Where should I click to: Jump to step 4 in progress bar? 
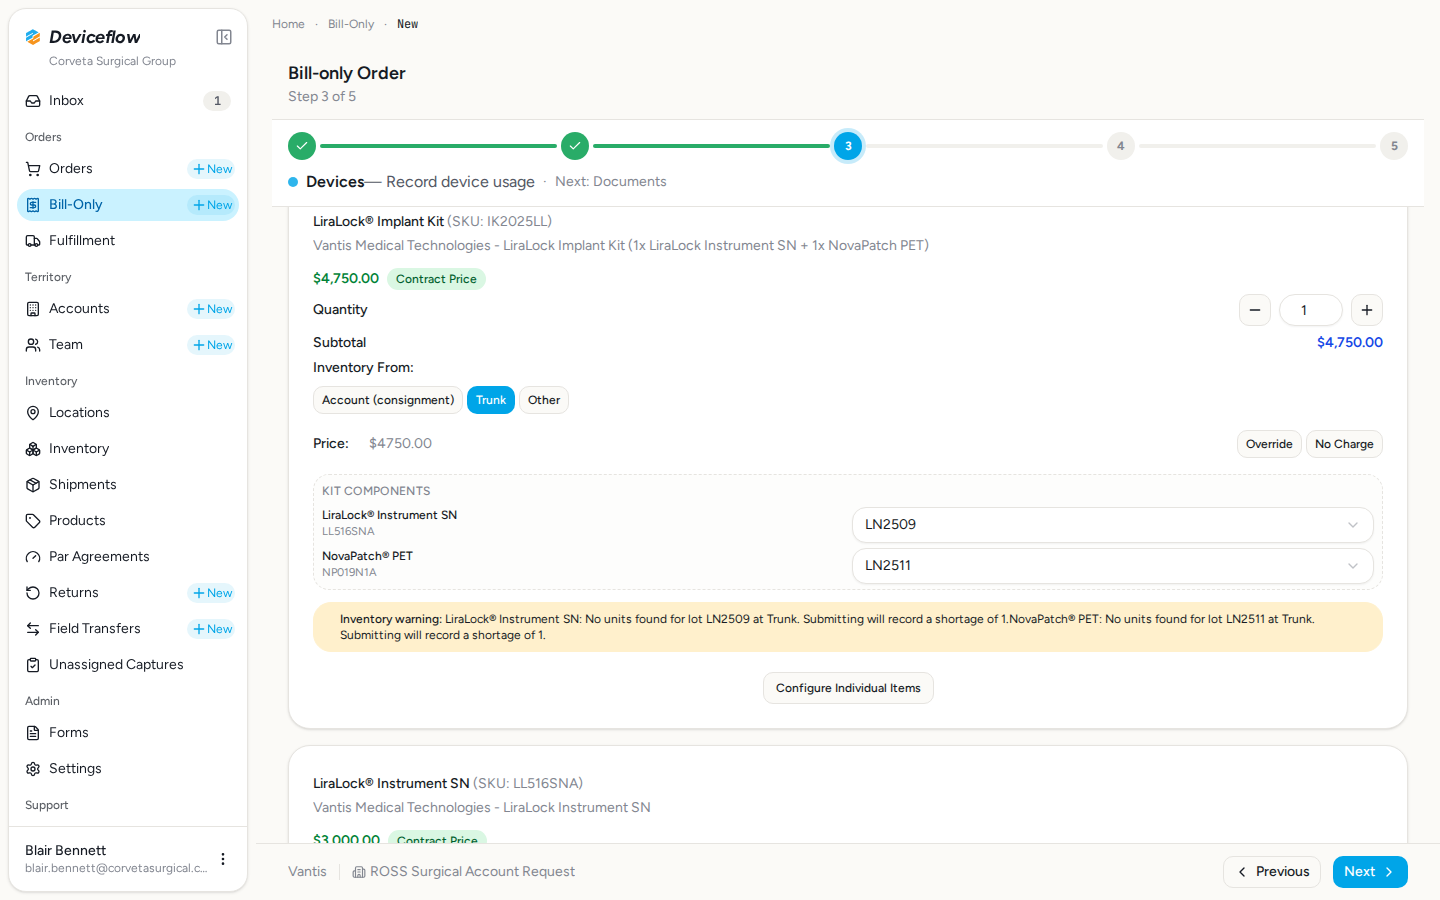1121,146
